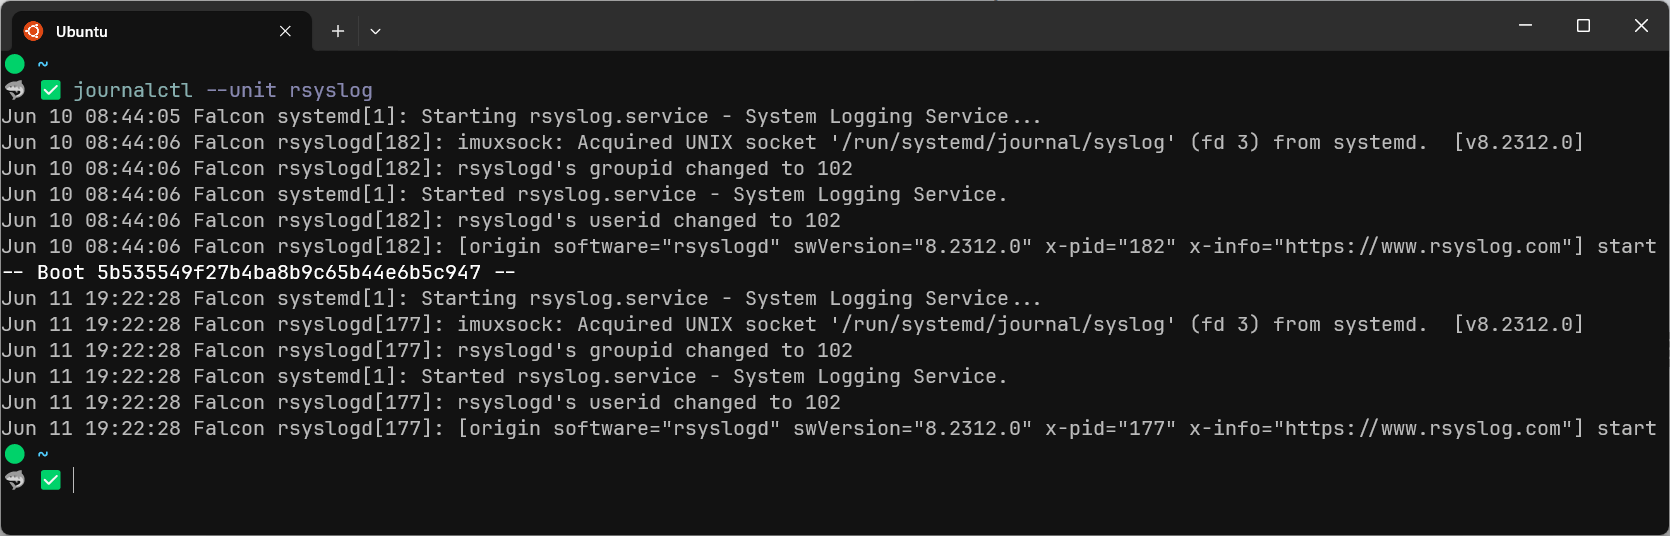The height and width of the screenshot is (536, 1670).
Task: Close the terminal window
Action: point(1641,26)
